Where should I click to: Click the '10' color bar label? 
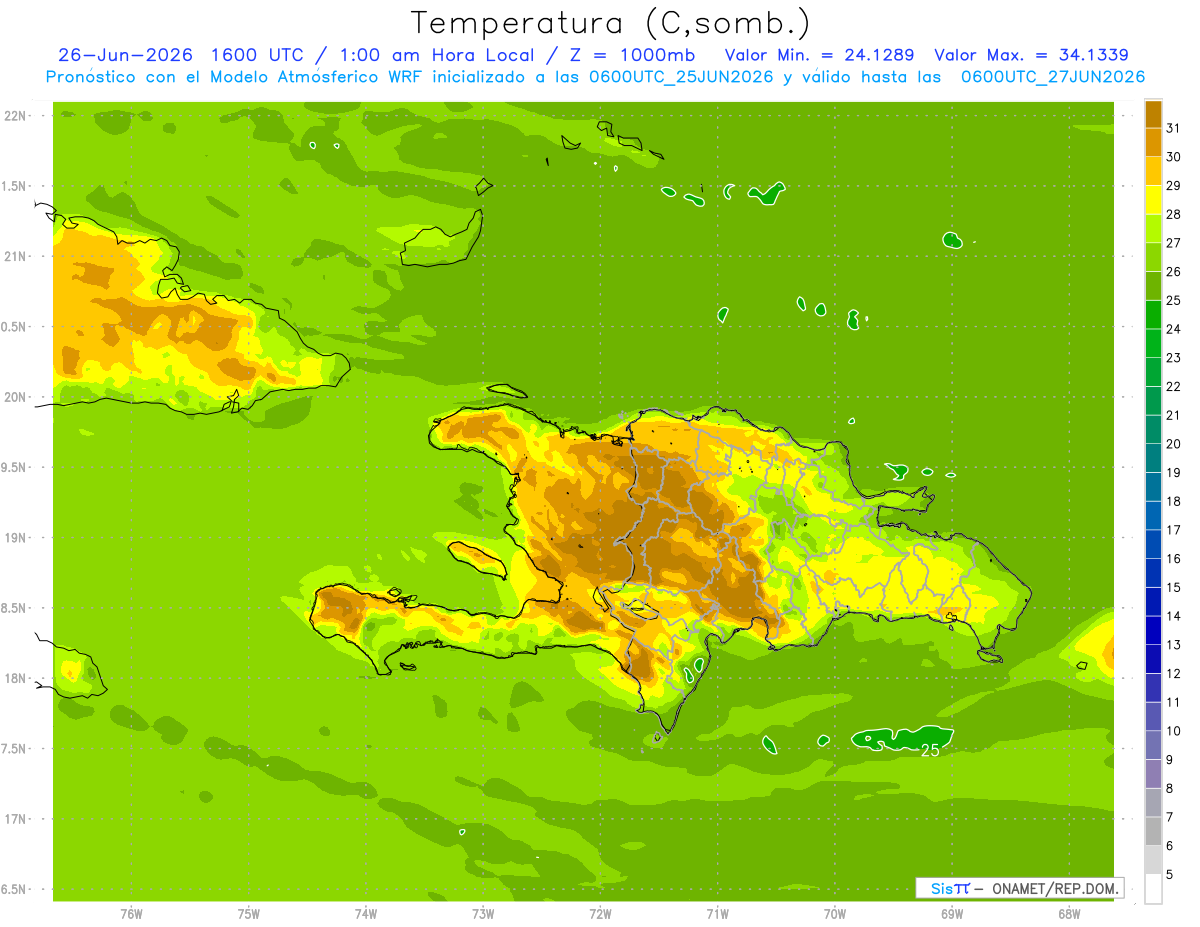click(x=1172, y=731)
